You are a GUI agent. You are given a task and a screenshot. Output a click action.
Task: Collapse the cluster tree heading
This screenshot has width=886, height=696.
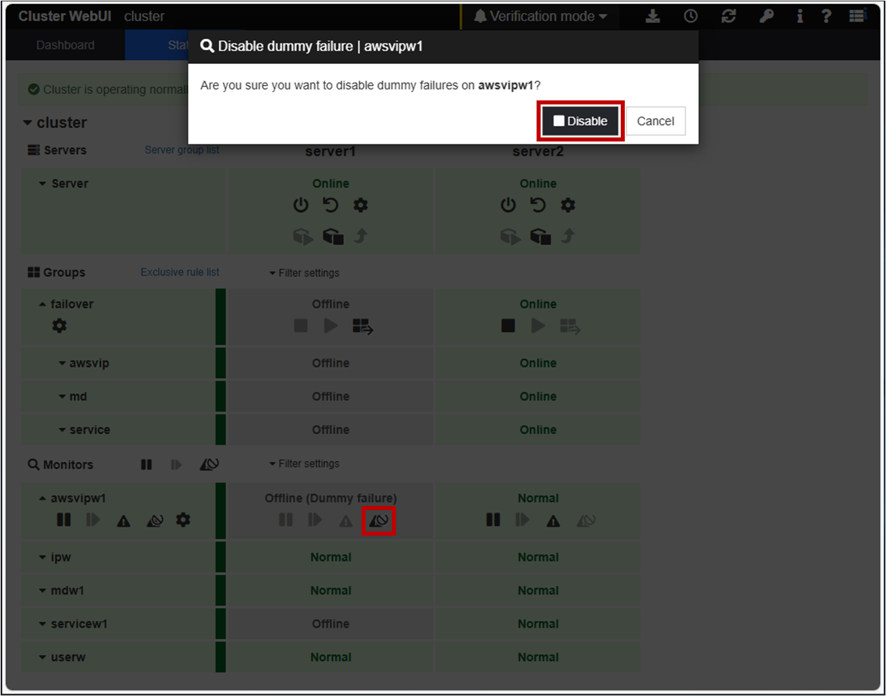[28, 123]
